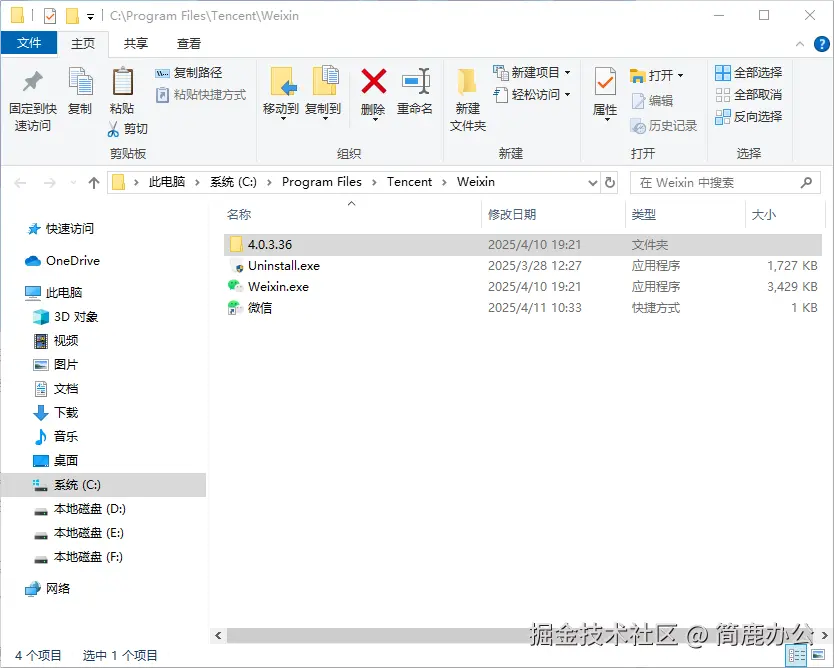Click Program Files in the breadcrumb
The image size is (834, 668).
[x=321, y=182]
